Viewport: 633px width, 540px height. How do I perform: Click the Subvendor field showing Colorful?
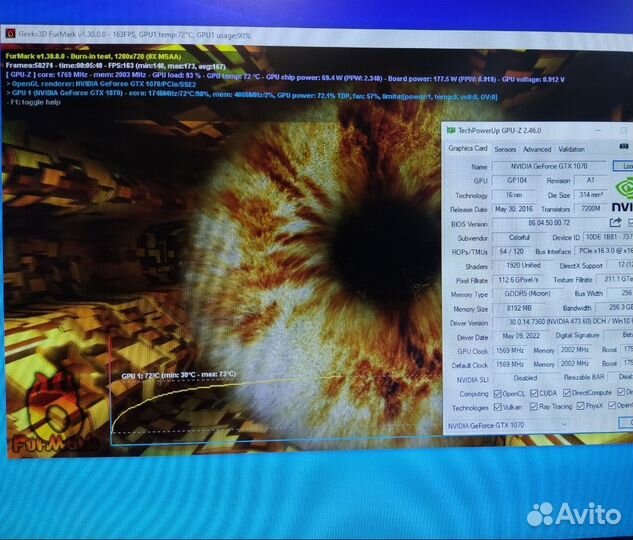click(x=519, y=237)
